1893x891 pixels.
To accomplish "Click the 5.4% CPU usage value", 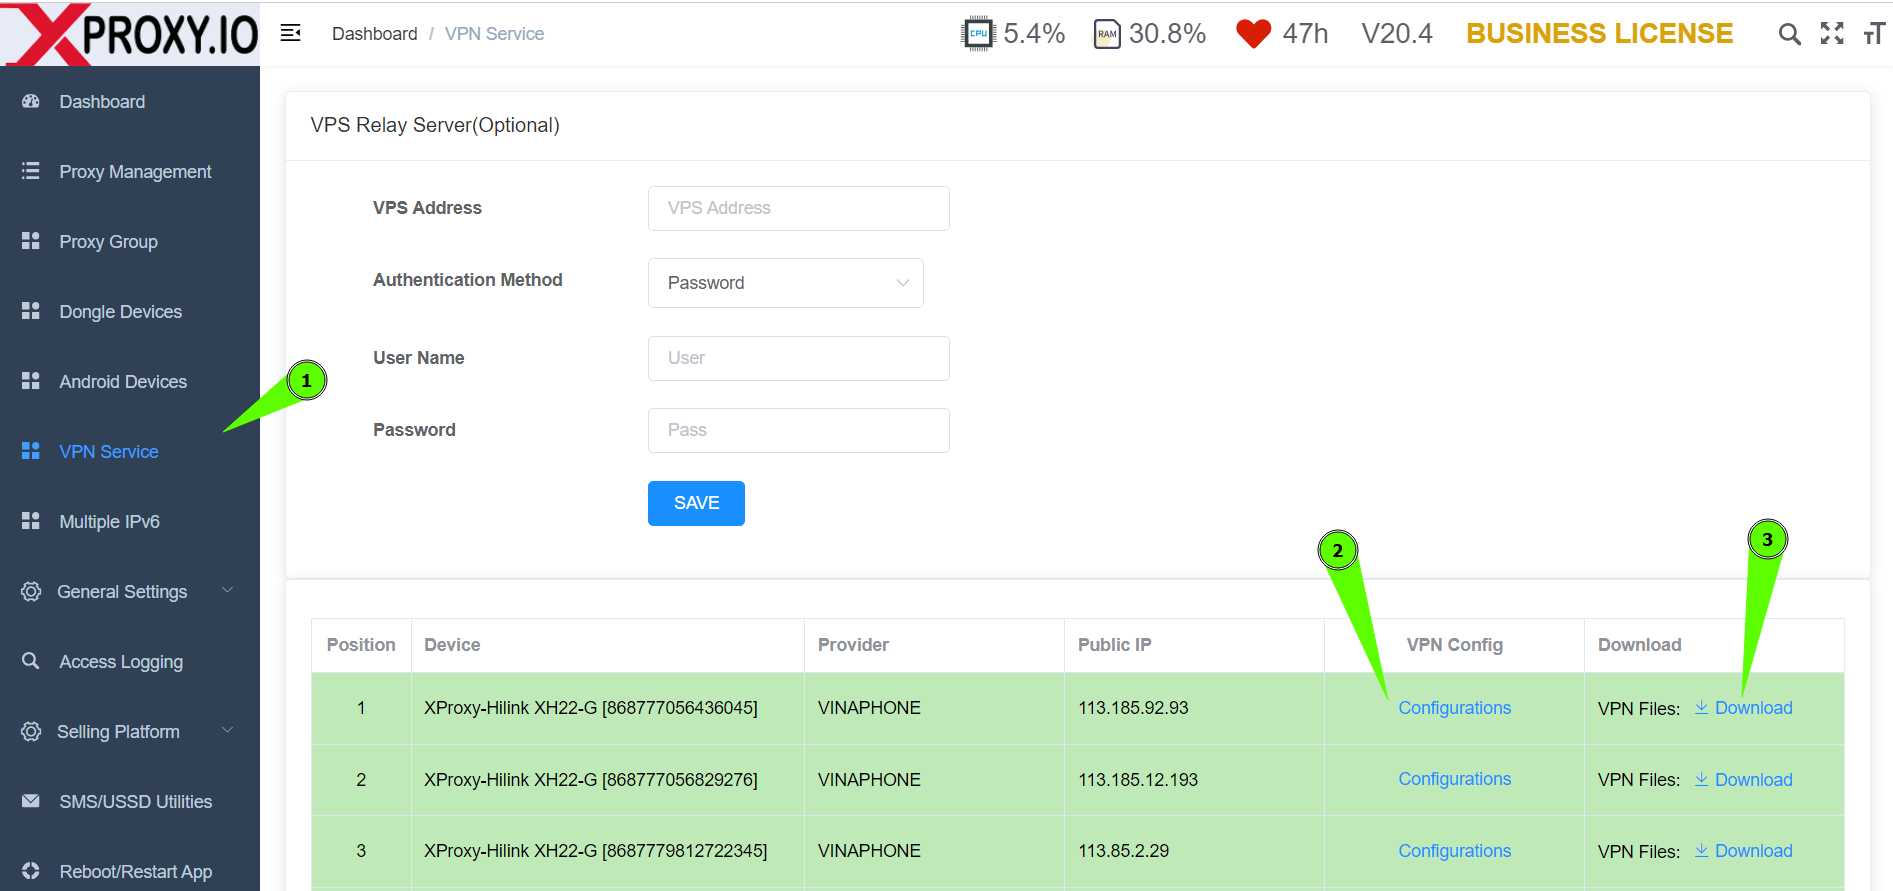I will click(1034, 34).
